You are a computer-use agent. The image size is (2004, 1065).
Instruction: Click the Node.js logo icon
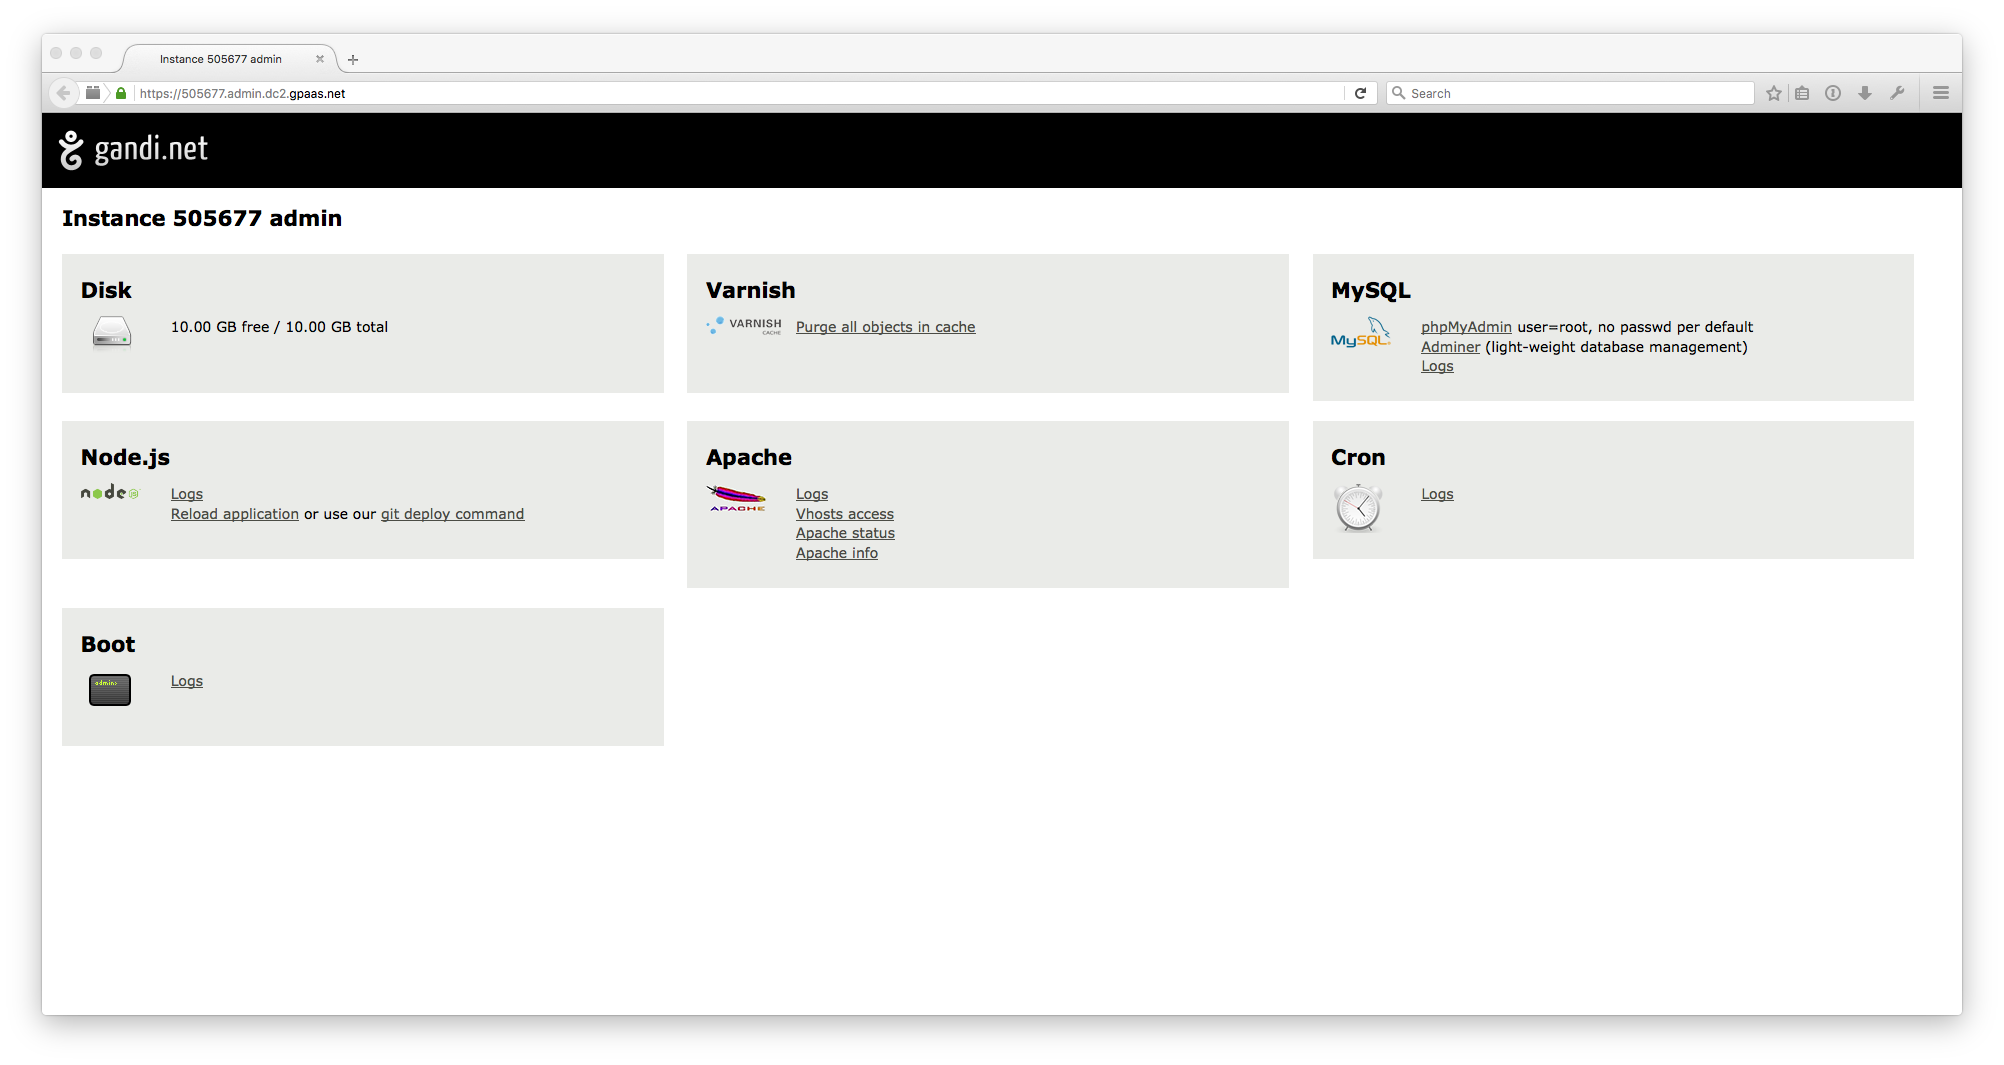pos(110,492)
